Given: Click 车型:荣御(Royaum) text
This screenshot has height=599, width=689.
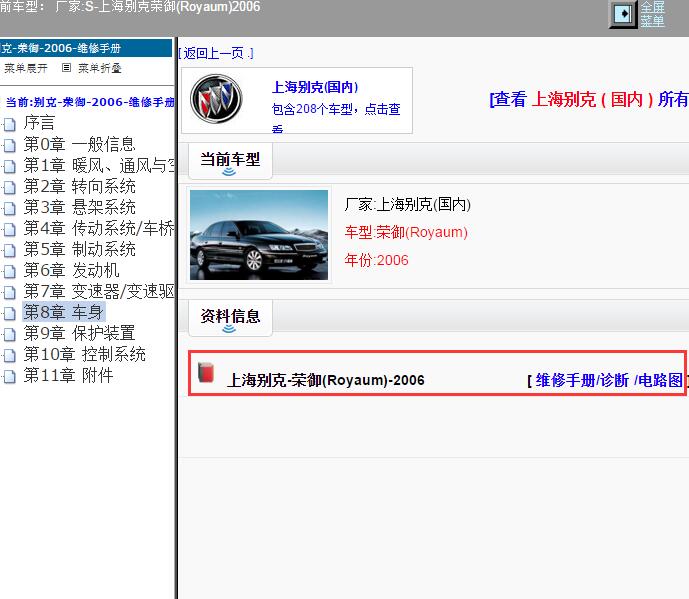Looking at the screenshot, I should 406,232.
